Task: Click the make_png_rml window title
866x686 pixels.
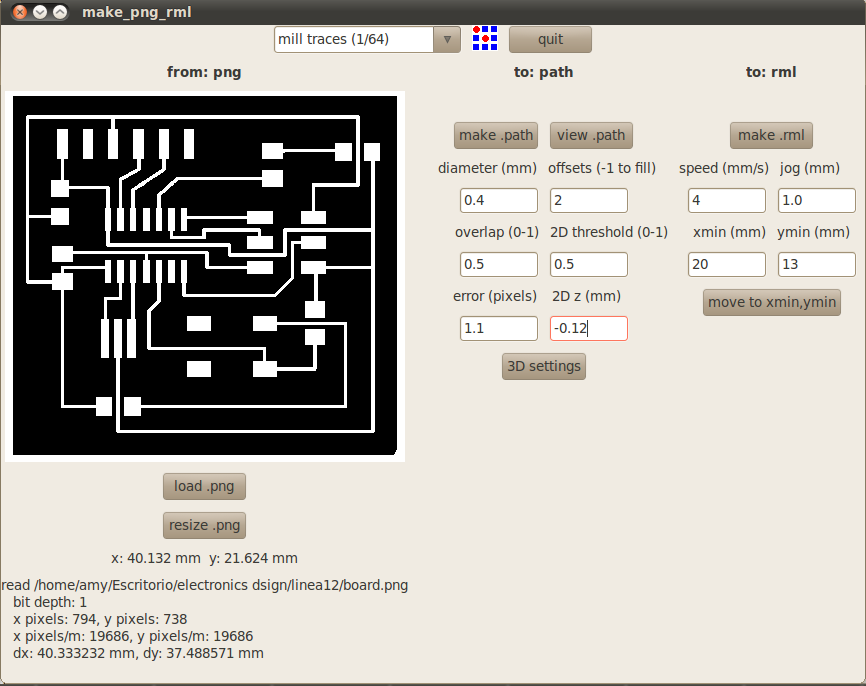Action: coord(136,12)
